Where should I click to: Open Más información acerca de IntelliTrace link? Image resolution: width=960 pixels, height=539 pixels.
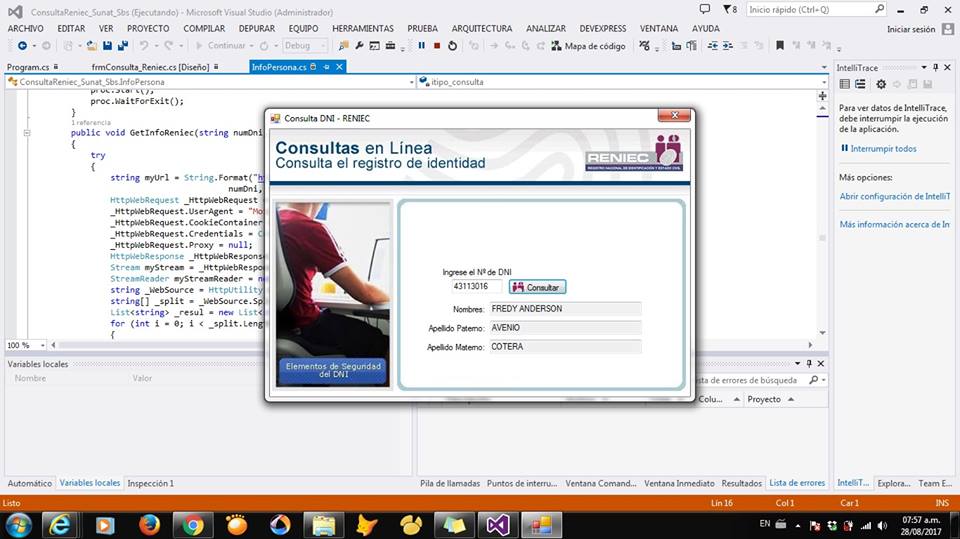pos(894,225)
